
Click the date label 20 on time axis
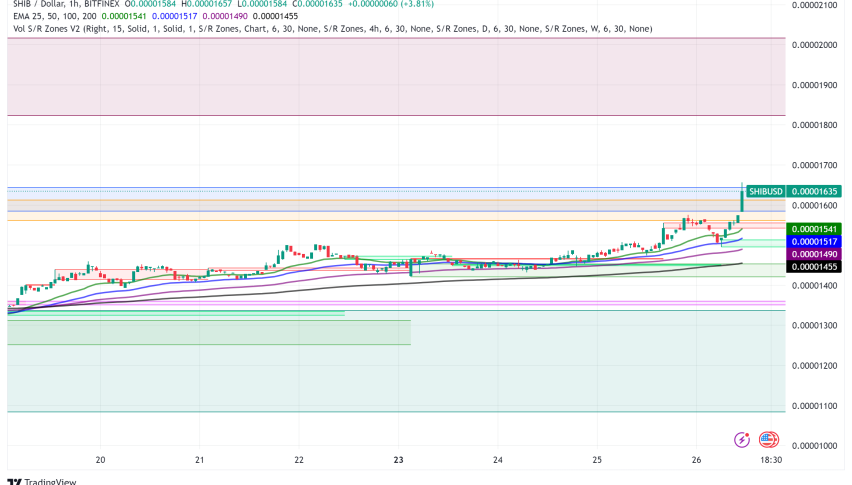pyautogui.click(x=101, y=460)
